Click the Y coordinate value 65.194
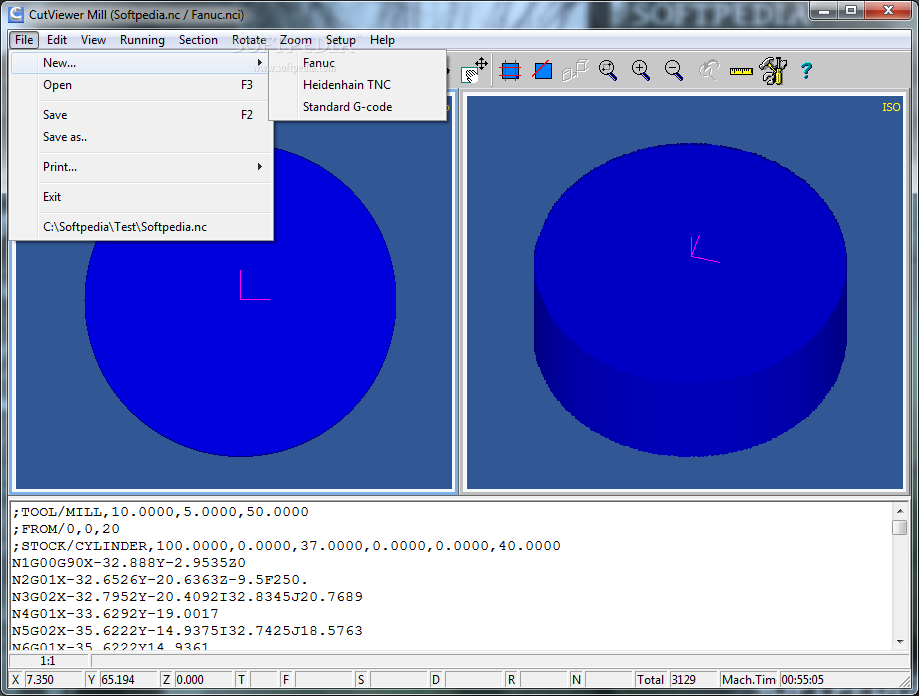 [x=127, y=680]
